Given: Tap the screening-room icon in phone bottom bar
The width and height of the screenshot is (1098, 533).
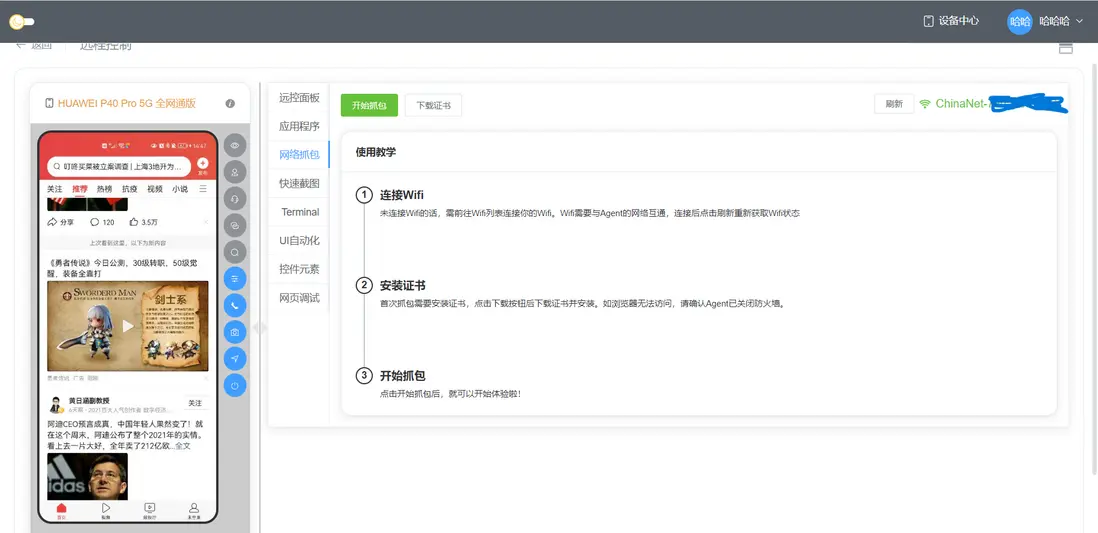Looking at the screenshot, I should pos(150,510).
